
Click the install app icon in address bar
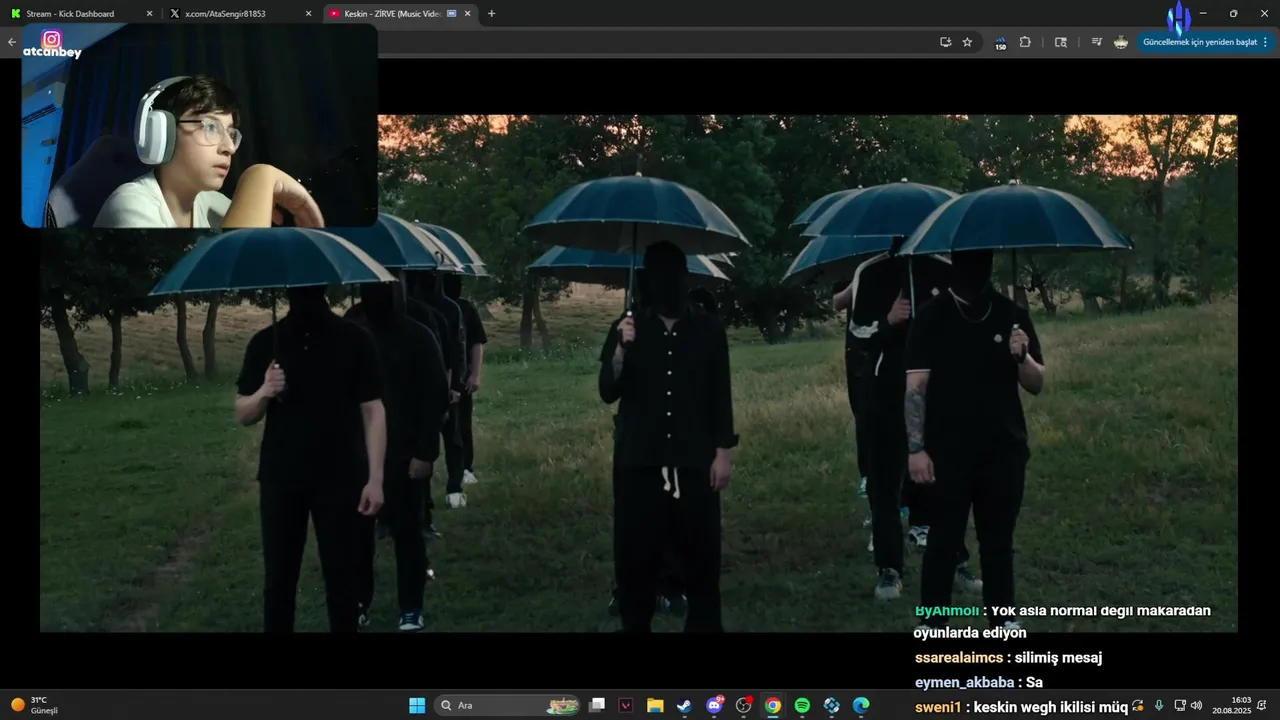coord(945,42)
